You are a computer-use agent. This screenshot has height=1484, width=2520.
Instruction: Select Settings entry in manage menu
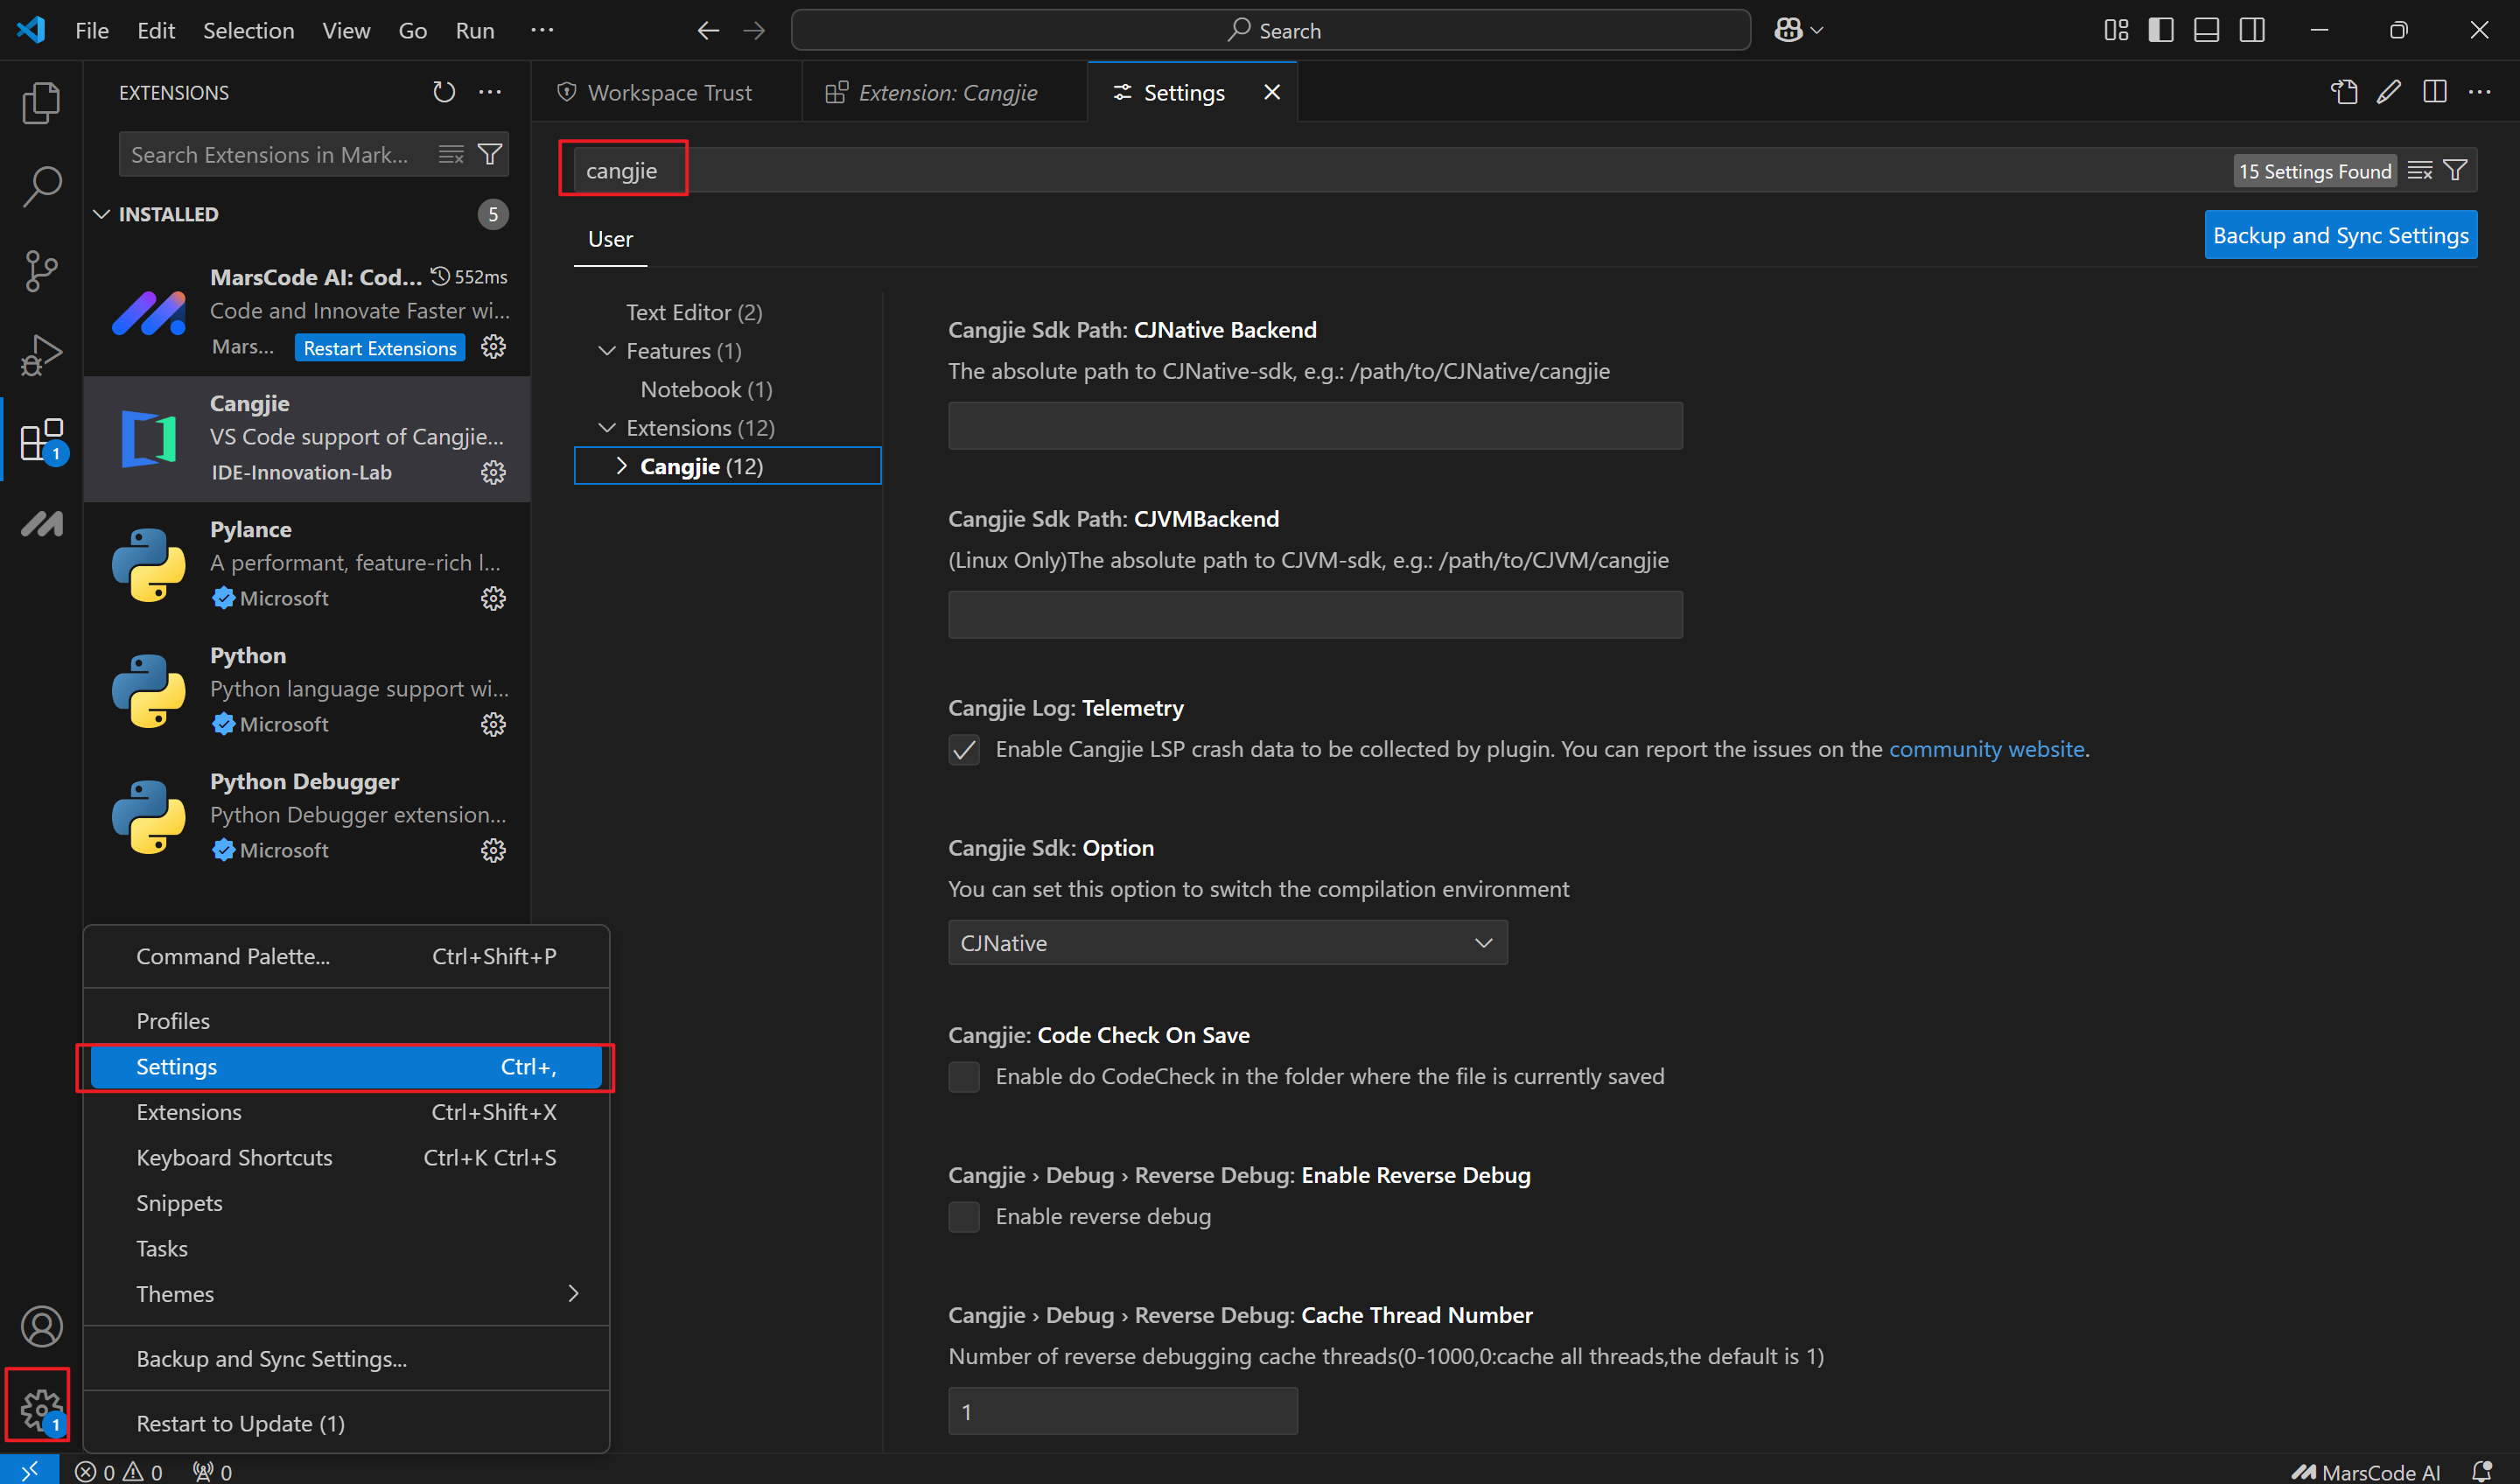(x=346, y=1066)
